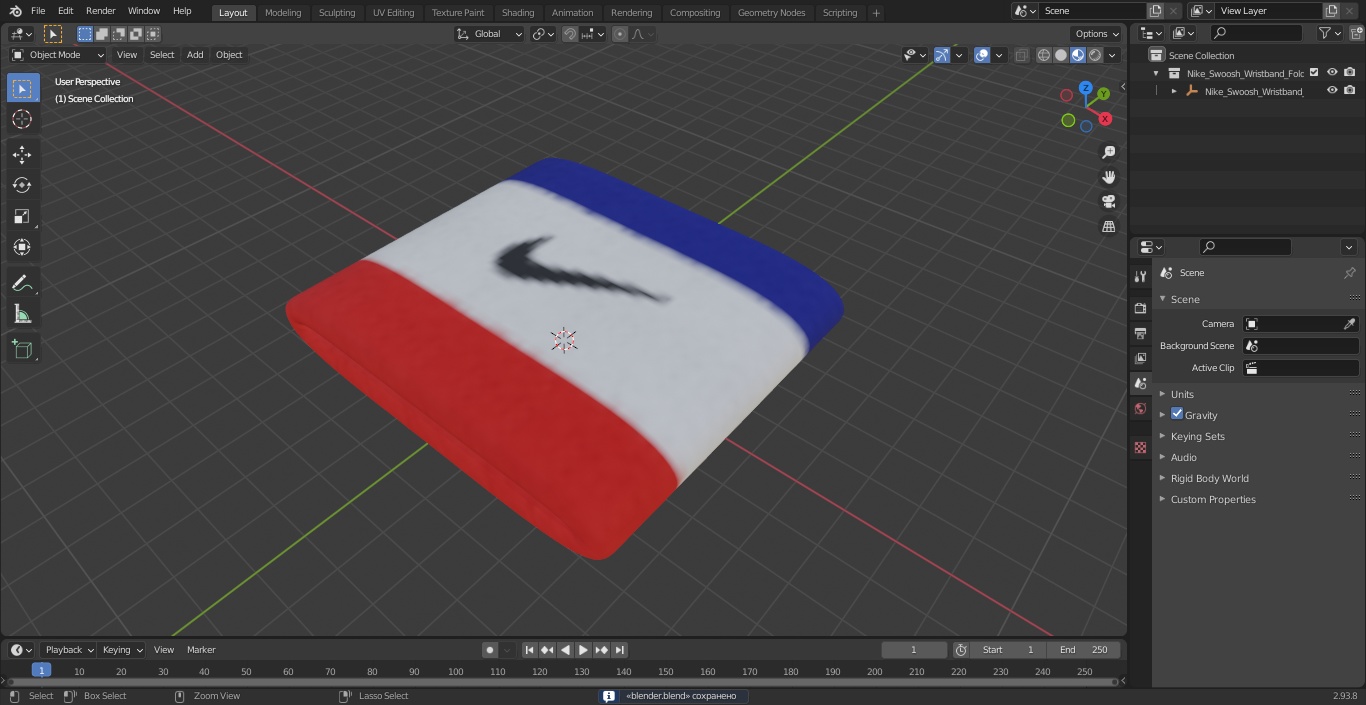Open the viewport Add menu
The image size is (1366, 705).
click(195, 55)
